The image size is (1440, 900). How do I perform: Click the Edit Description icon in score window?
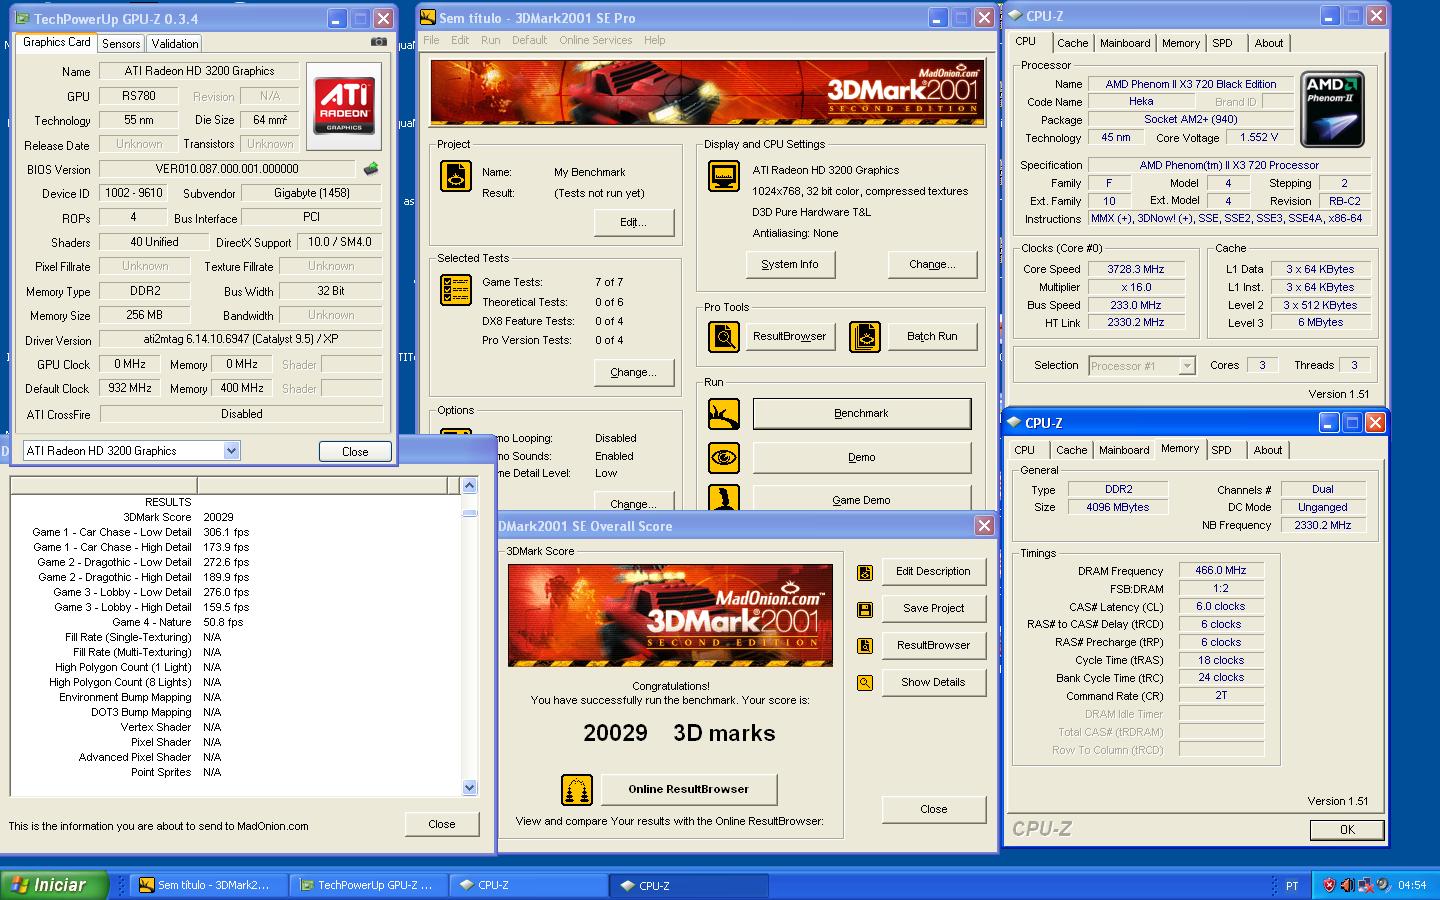[865, 573]
